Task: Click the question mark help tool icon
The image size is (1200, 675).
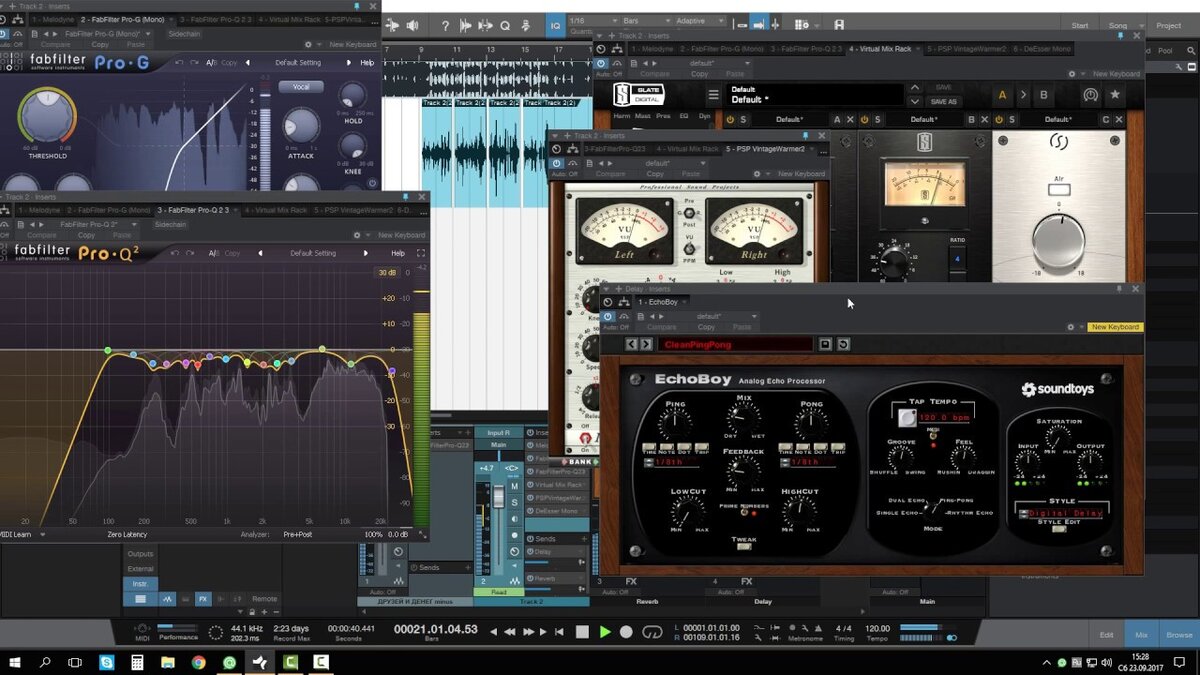Action: point(445,25)
